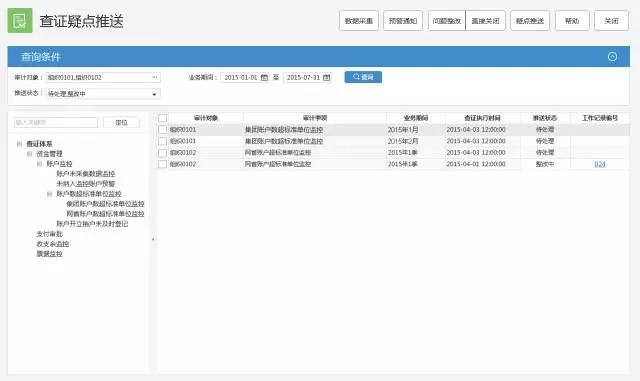Check the first row's checkbox for 2015年1月
This screenshot has height=381, width=640.
[x=162, y=129]
